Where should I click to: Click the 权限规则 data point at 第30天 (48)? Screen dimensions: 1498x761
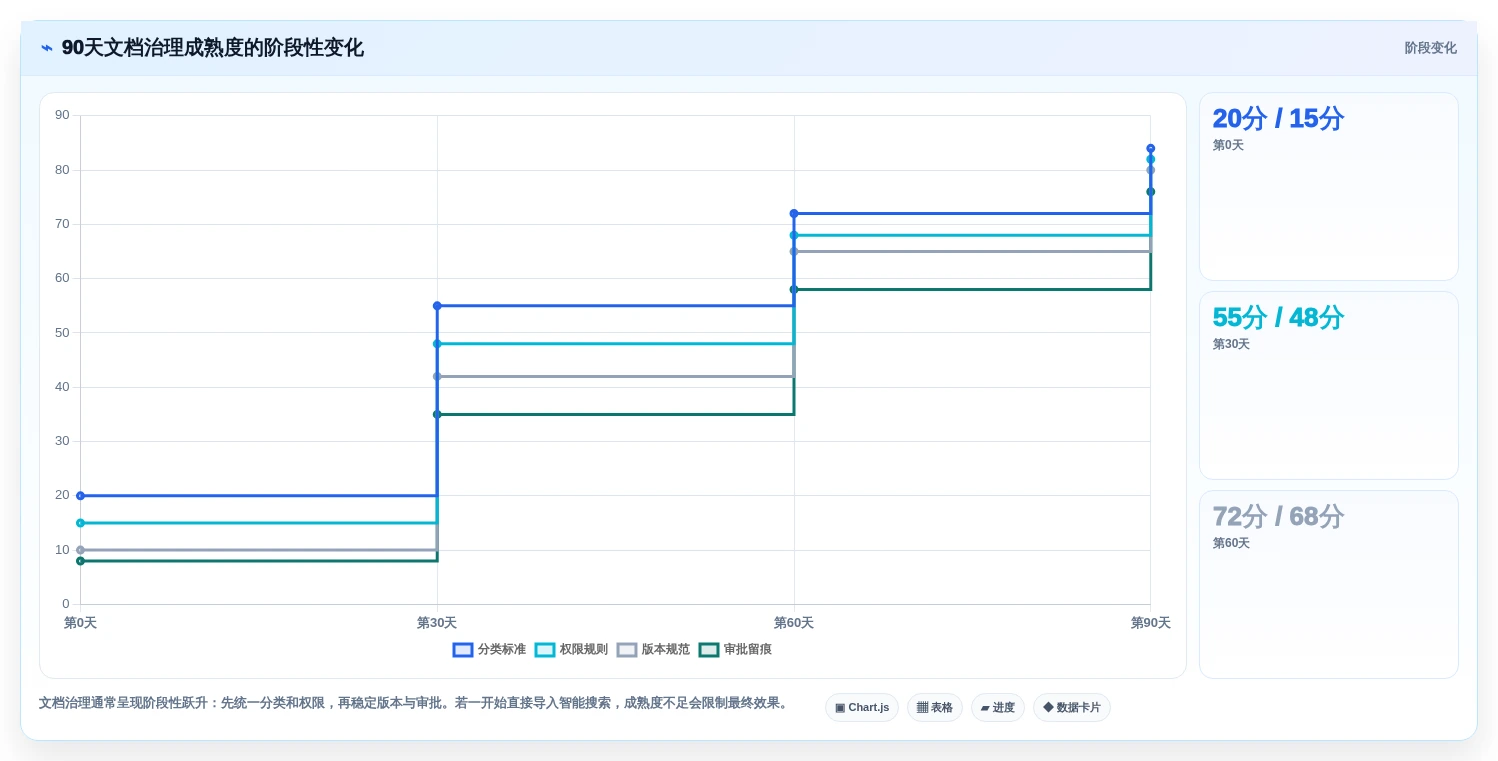point(437,344)
